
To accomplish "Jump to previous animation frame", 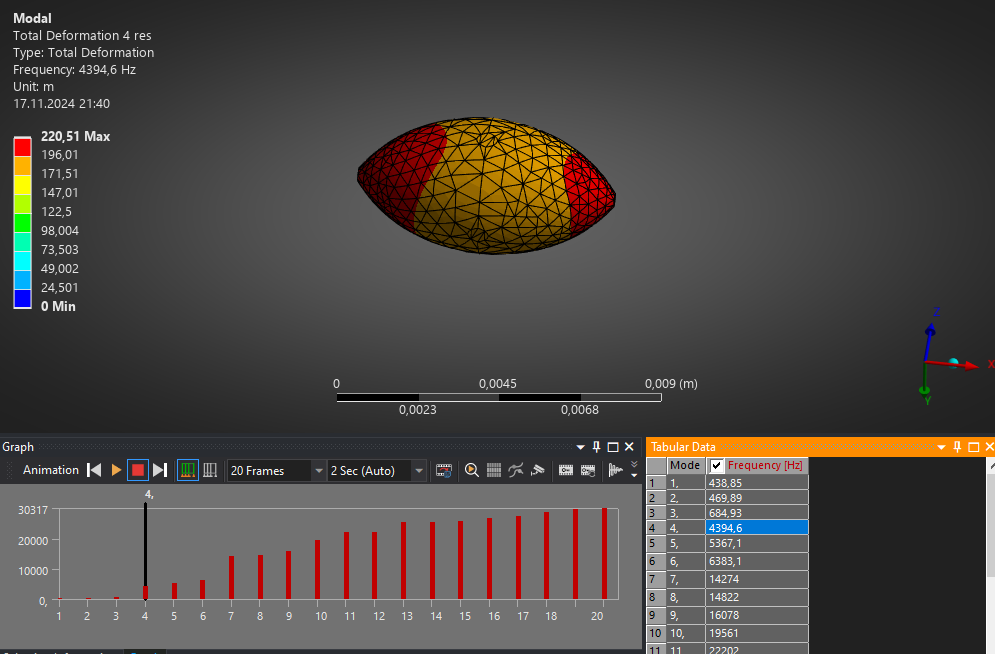I will pos(94,470).
